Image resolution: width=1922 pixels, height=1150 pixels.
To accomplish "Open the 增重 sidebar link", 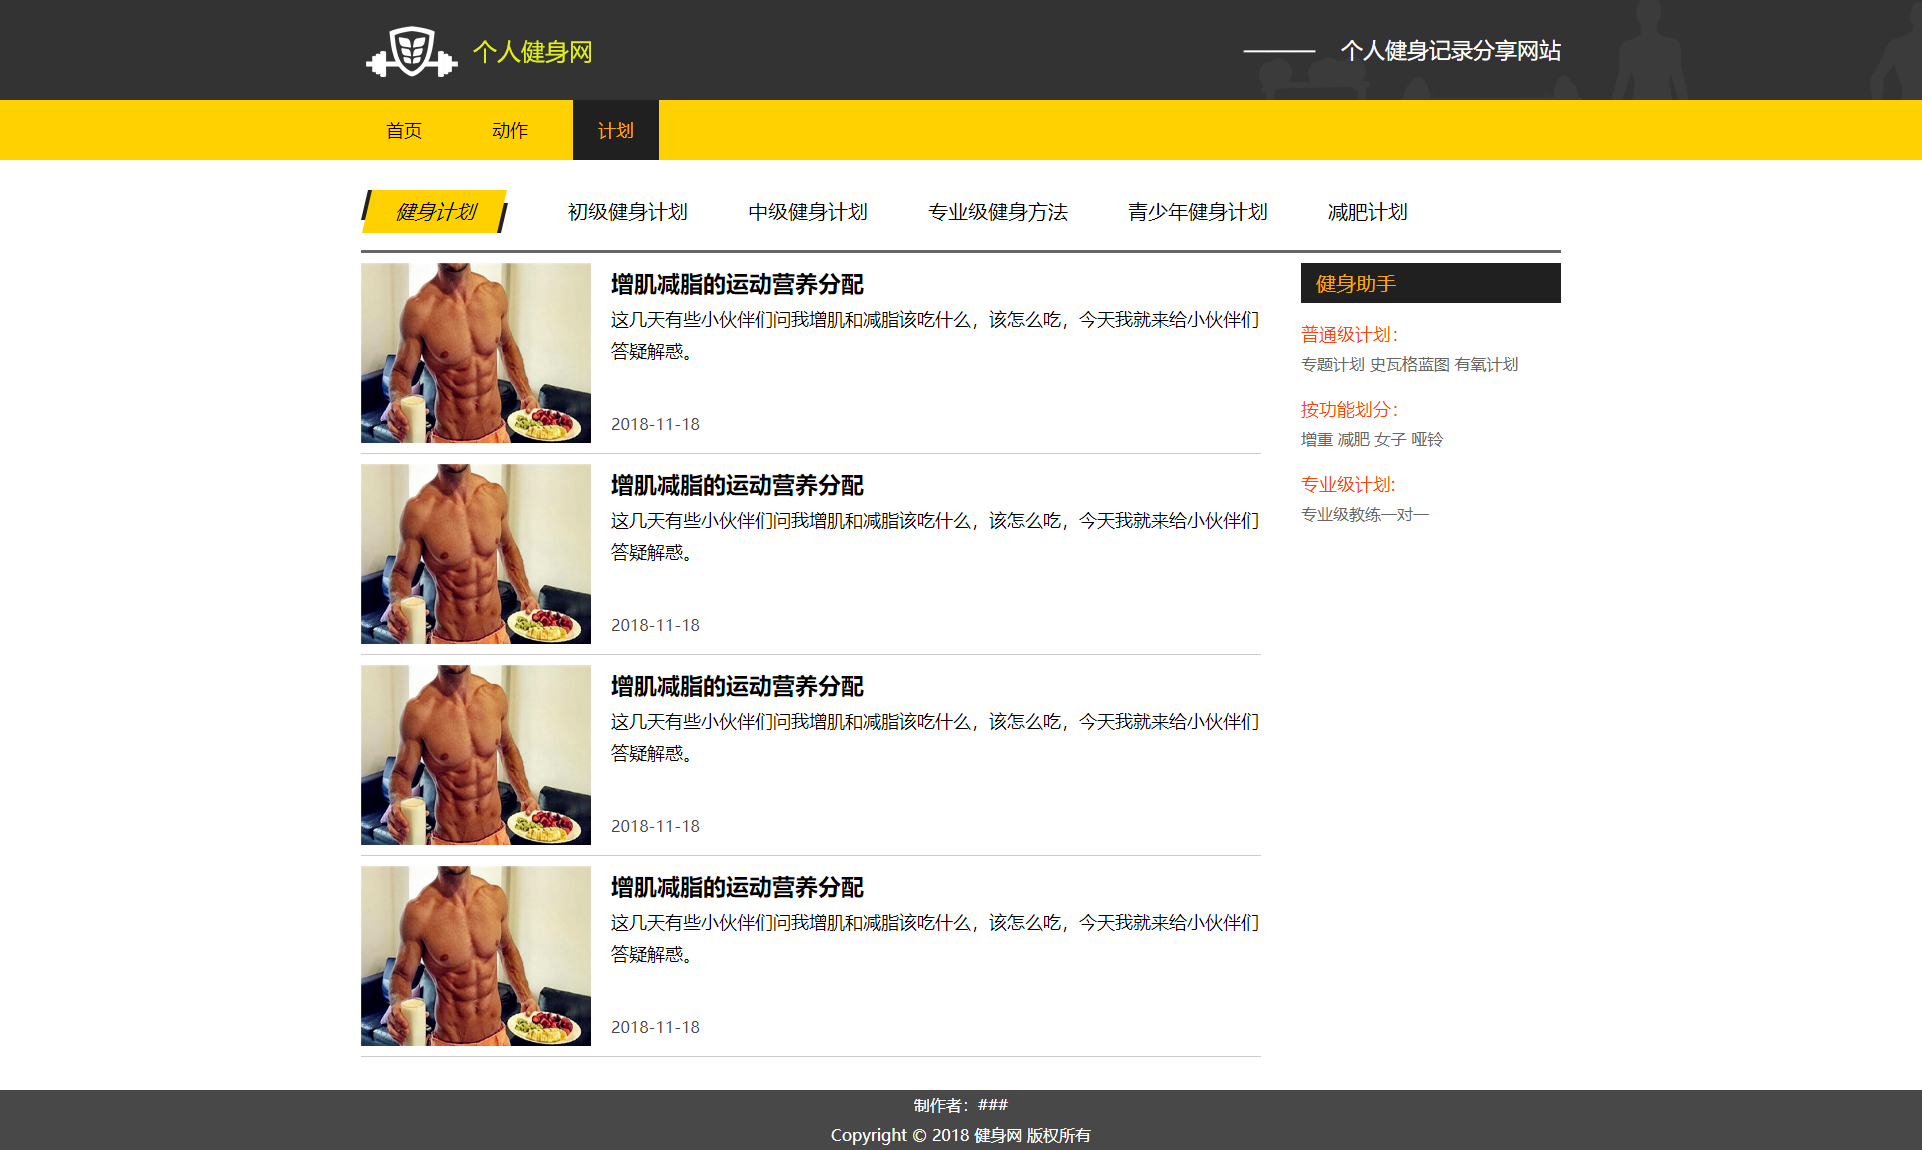I will (1317, 440).
